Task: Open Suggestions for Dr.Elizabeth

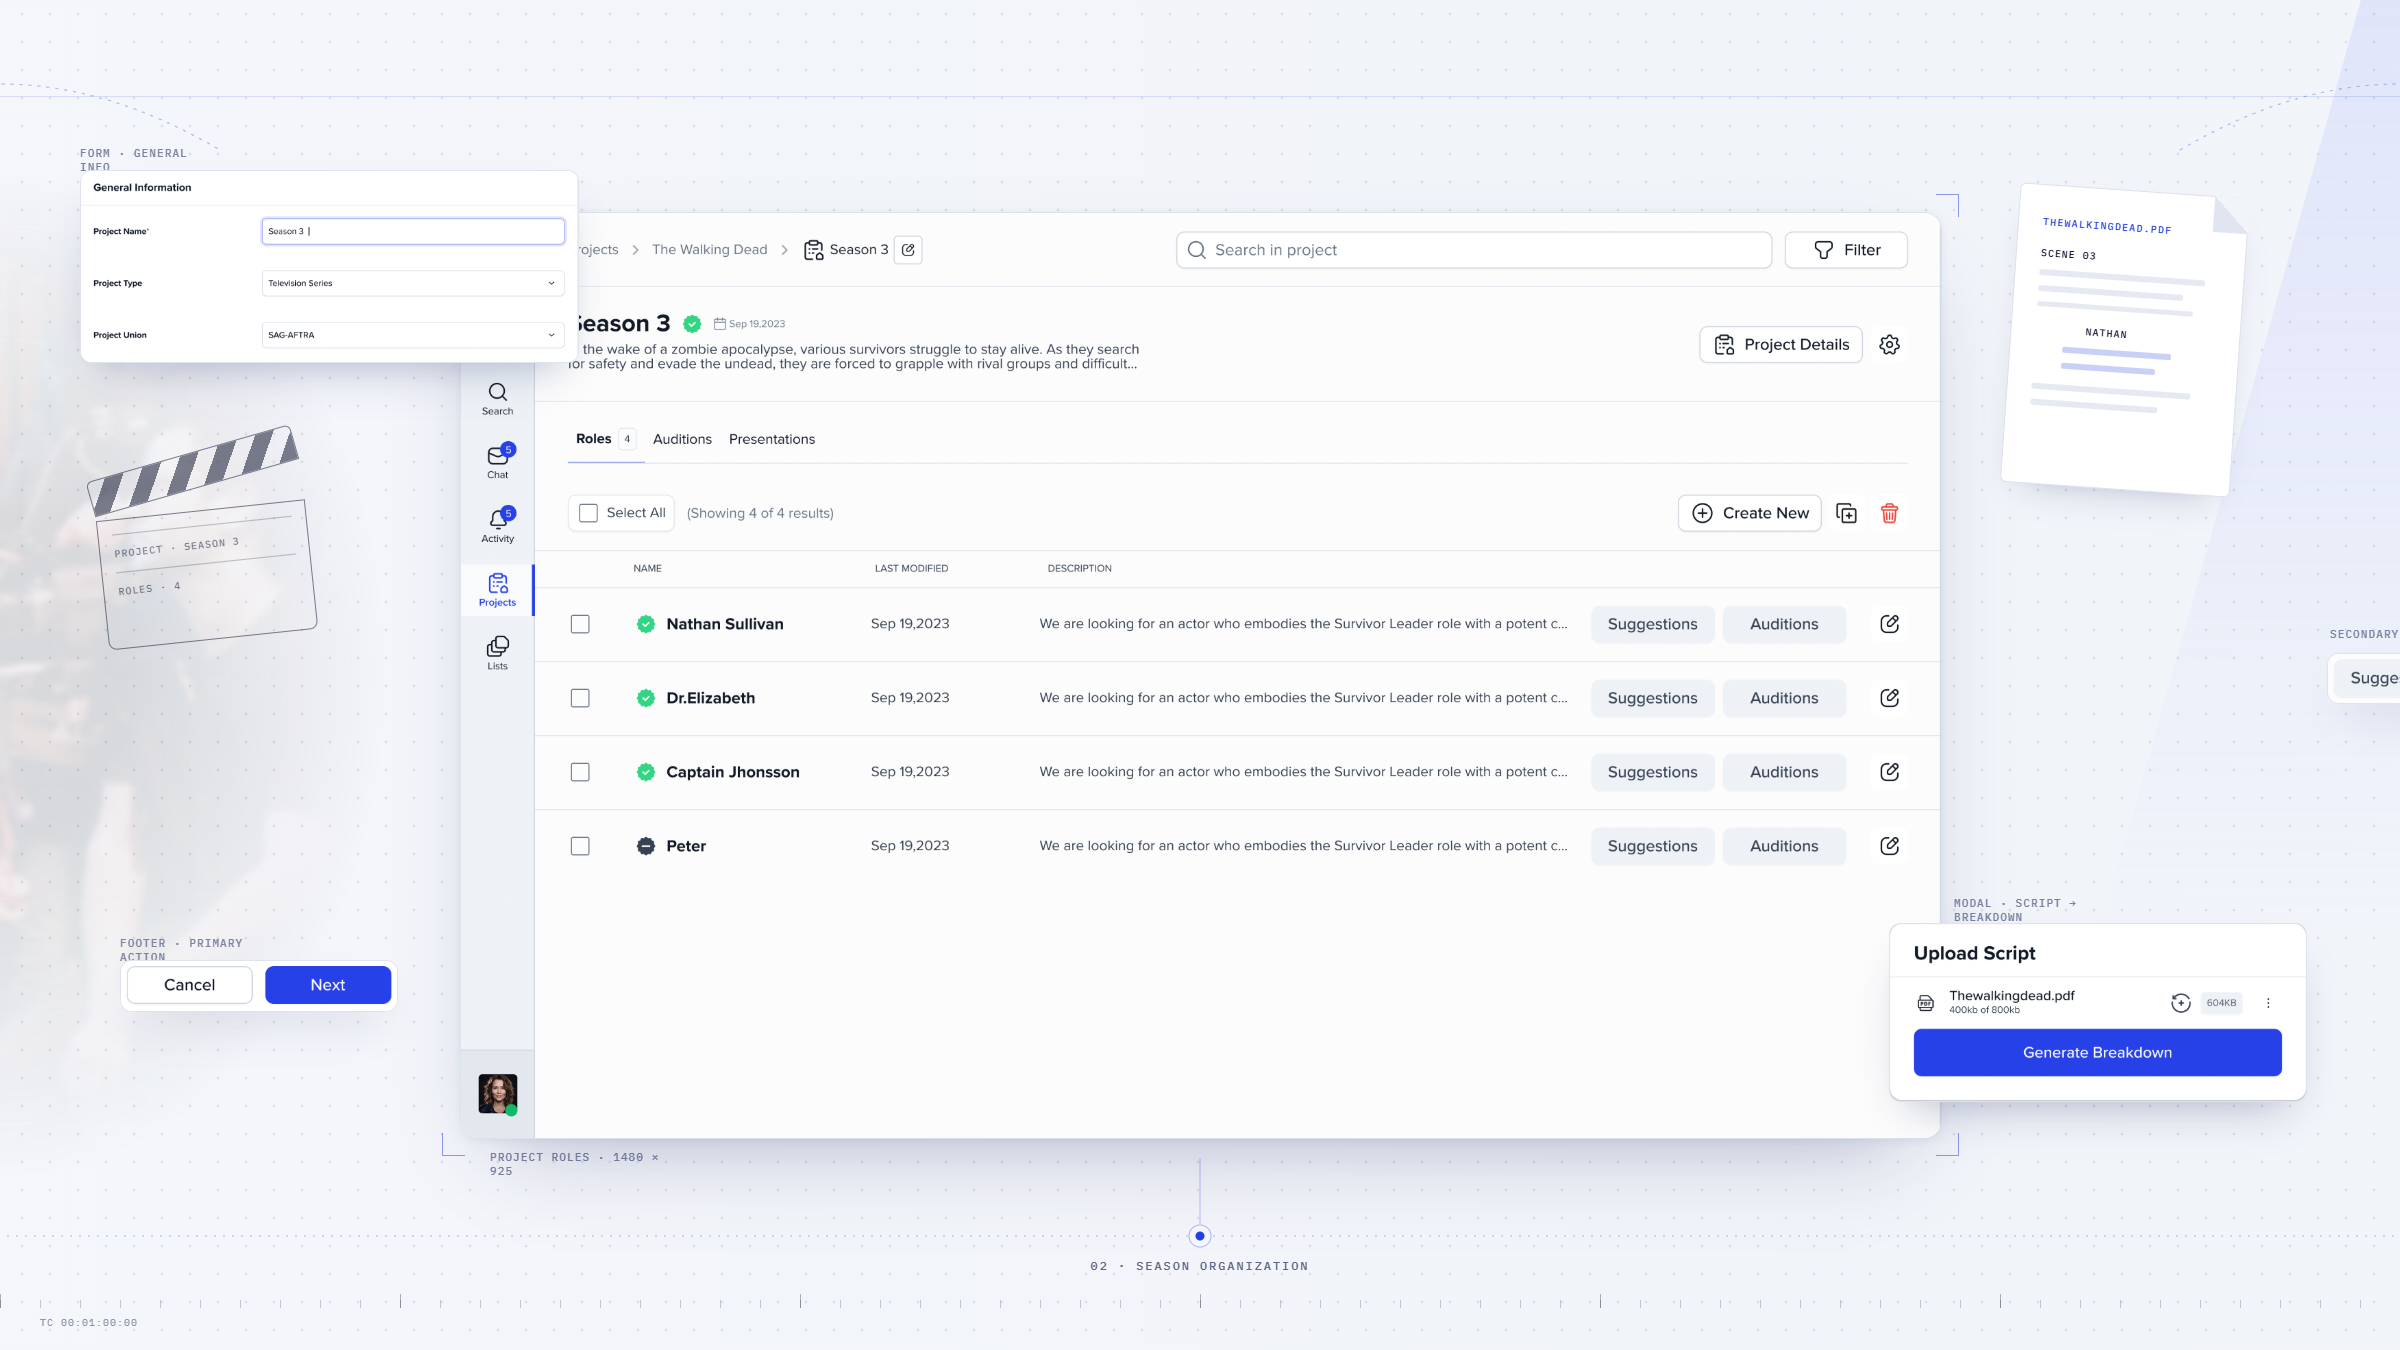Action: (1652, 698)
